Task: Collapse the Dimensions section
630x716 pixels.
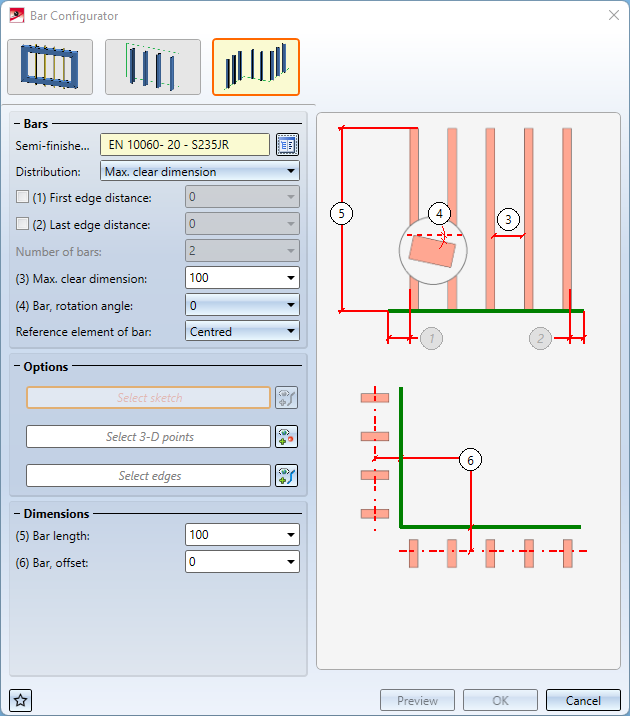Action: (x=17, y=514)
